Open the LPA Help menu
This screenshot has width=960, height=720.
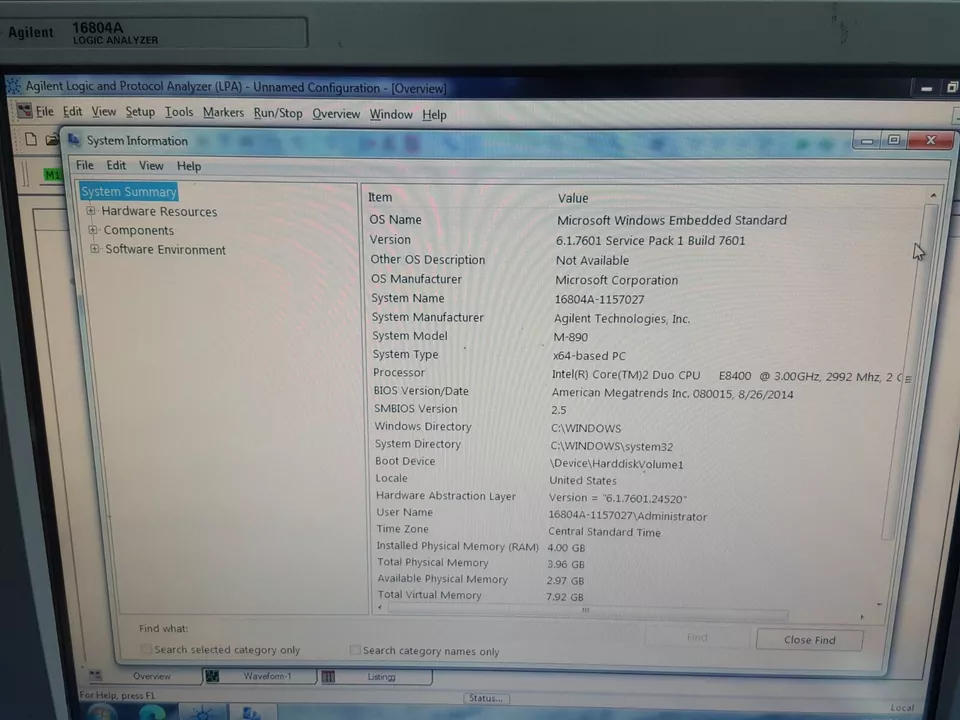[434, 115]
